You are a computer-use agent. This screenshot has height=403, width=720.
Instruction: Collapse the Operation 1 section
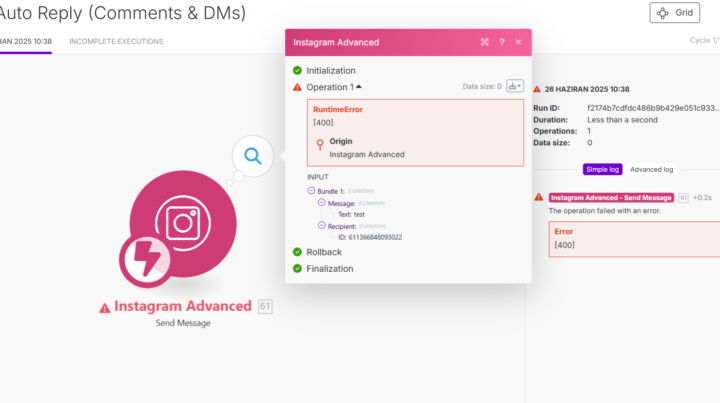coord(359,87)
